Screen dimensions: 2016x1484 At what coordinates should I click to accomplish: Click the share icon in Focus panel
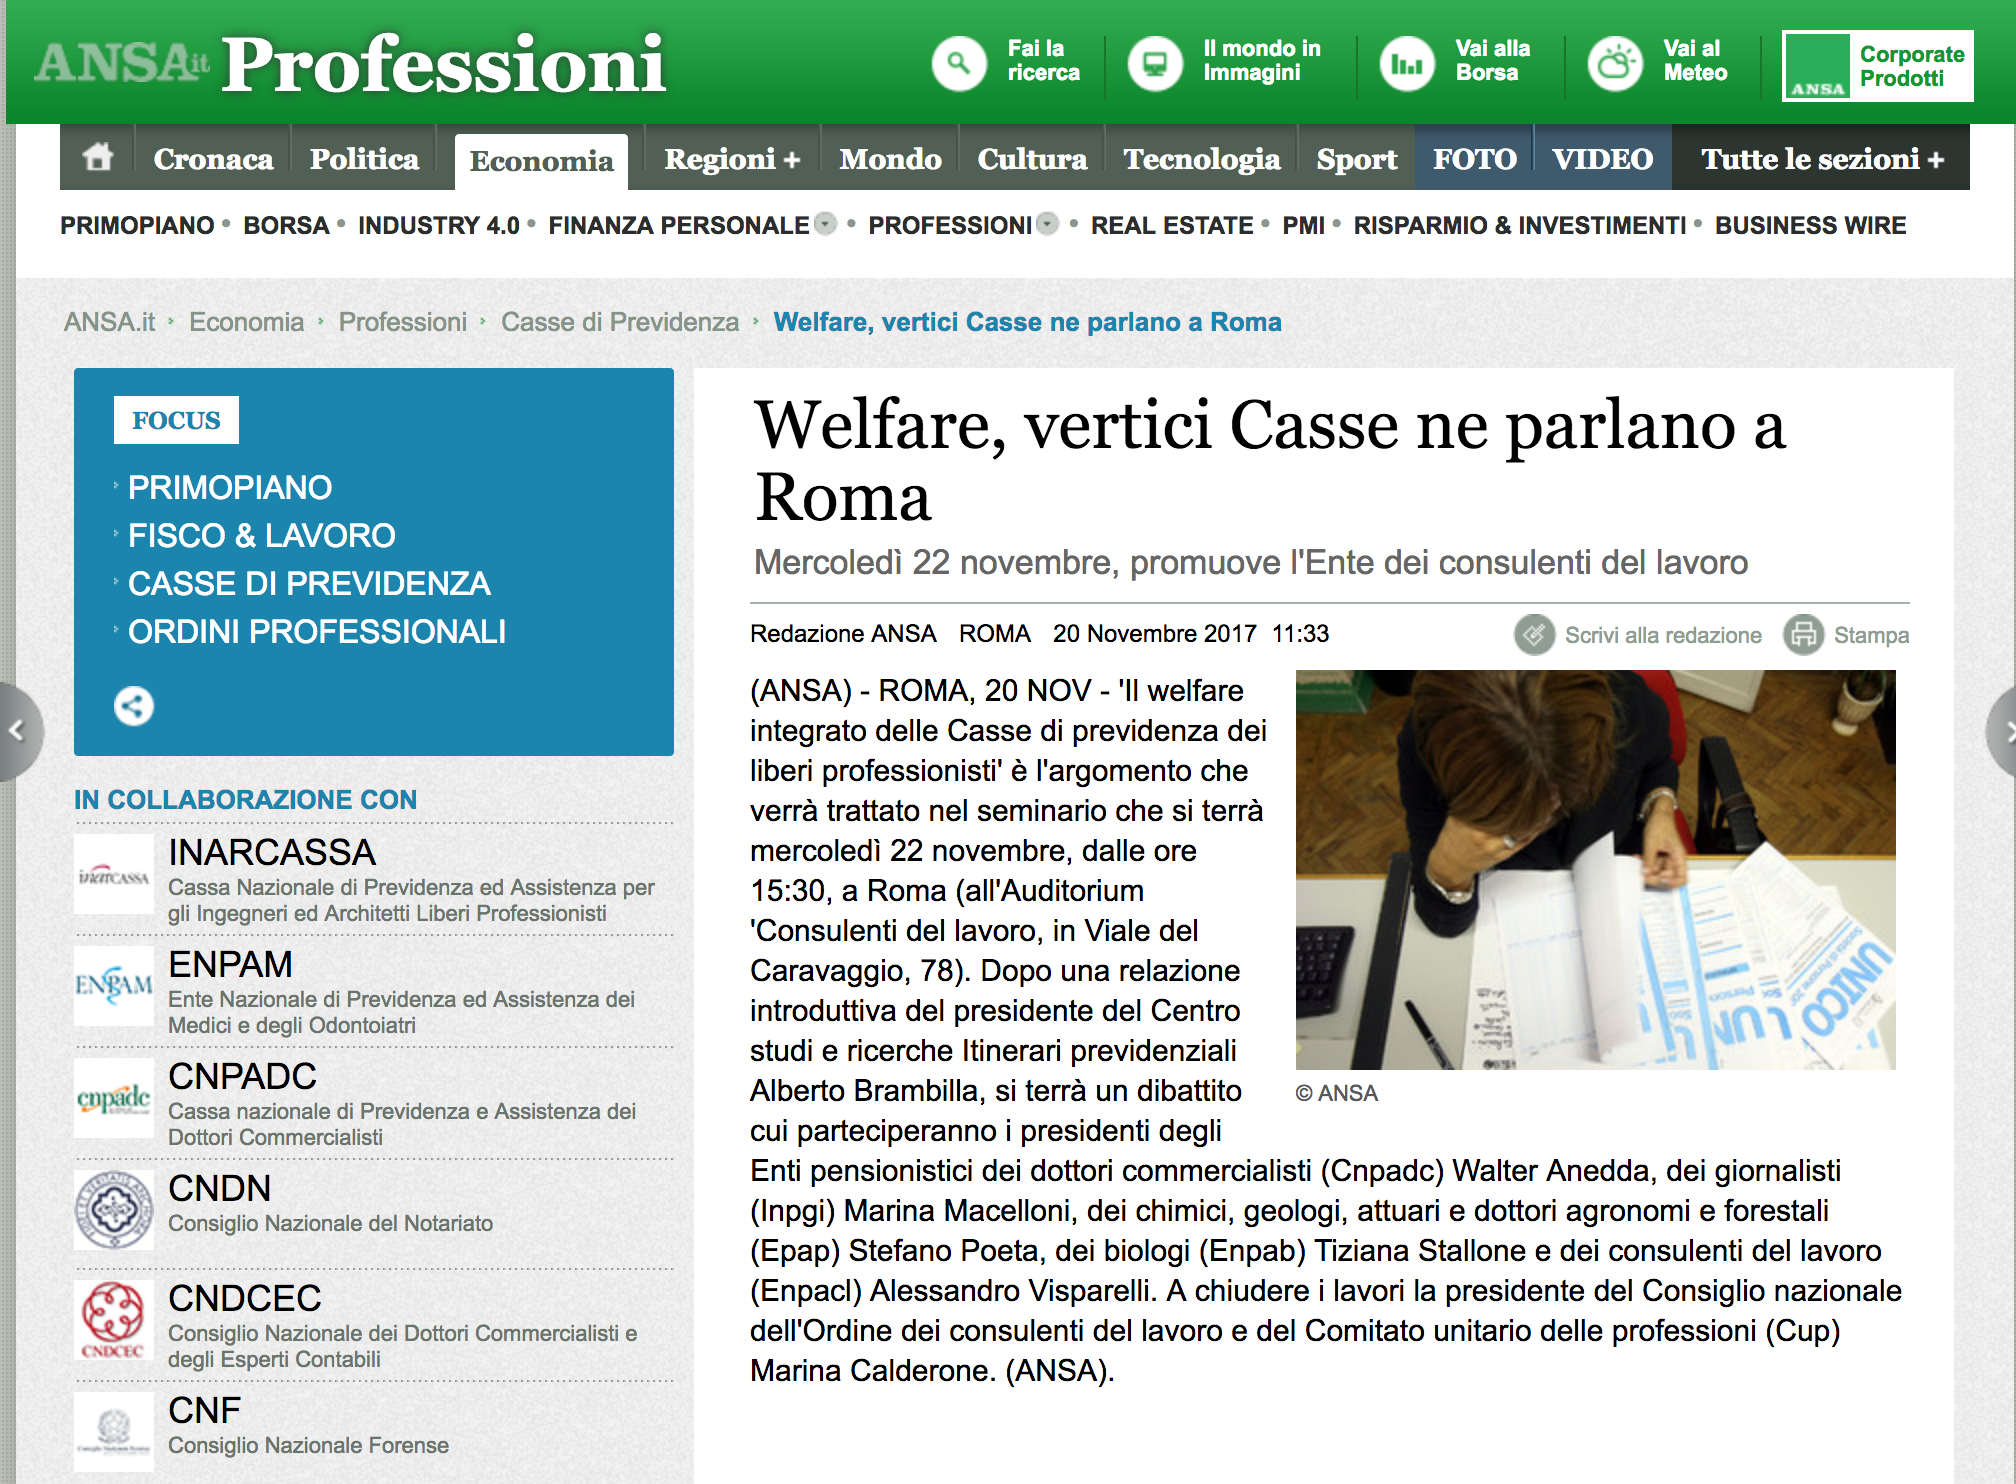point(134,706)
